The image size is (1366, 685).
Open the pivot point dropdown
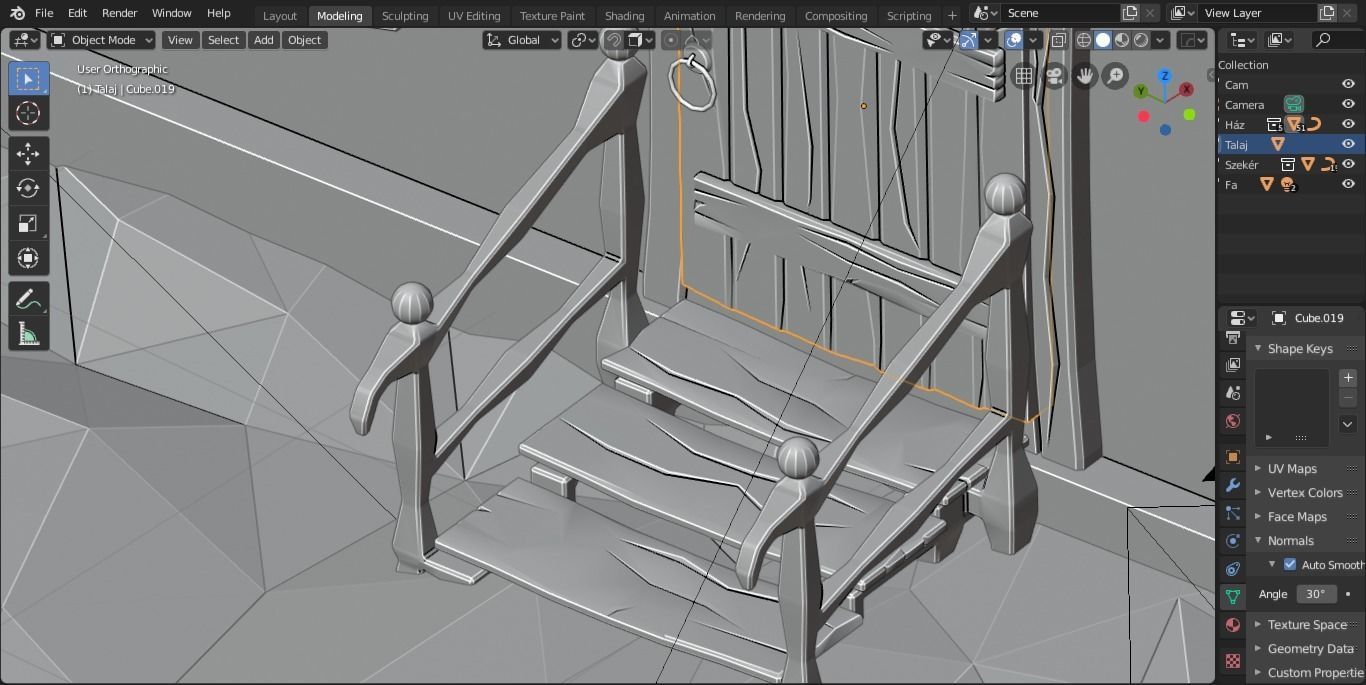[x=583, y=40]
